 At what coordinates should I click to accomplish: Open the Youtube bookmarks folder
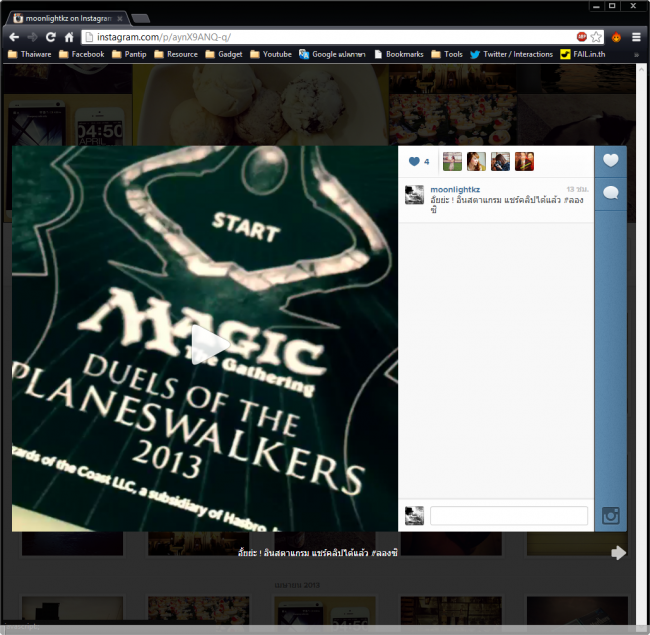point(271,54)
